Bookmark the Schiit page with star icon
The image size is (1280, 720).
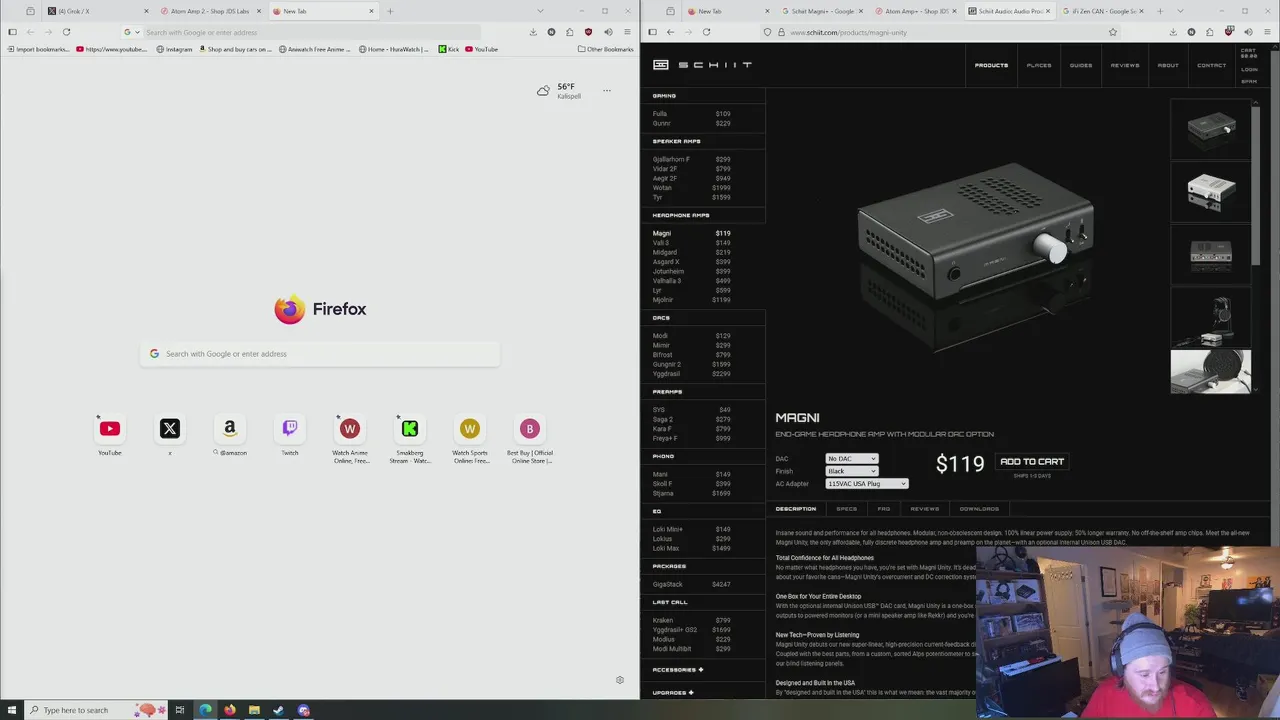pyautogui.click(x=1112, y=32)
